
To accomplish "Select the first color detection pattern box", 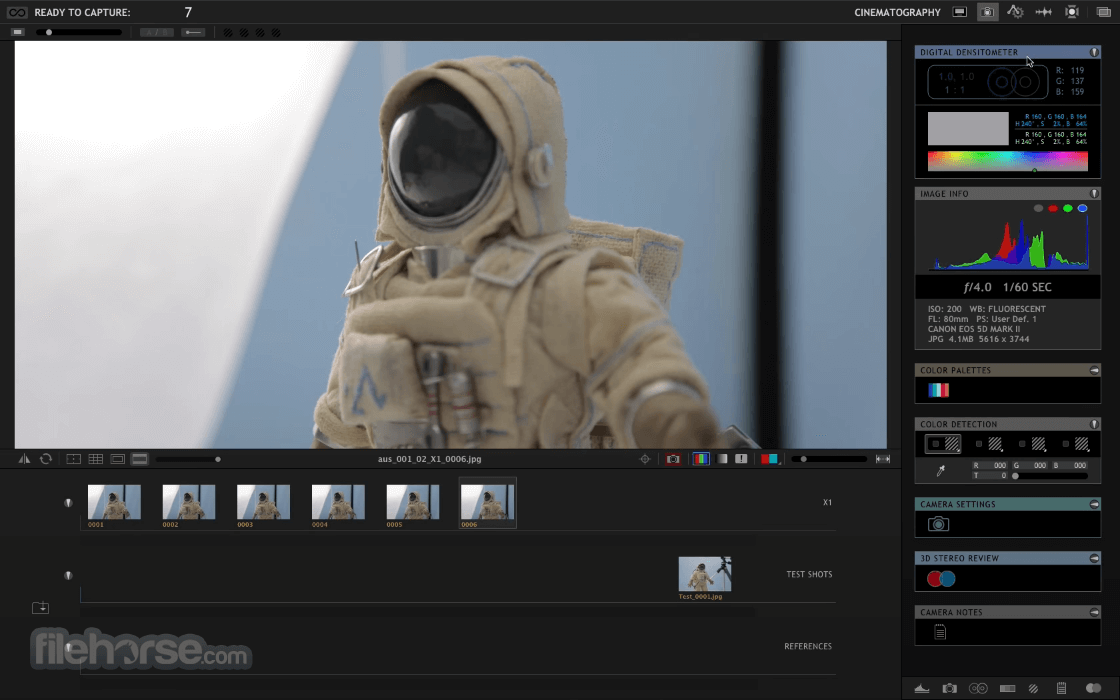I will coord(943,444).
